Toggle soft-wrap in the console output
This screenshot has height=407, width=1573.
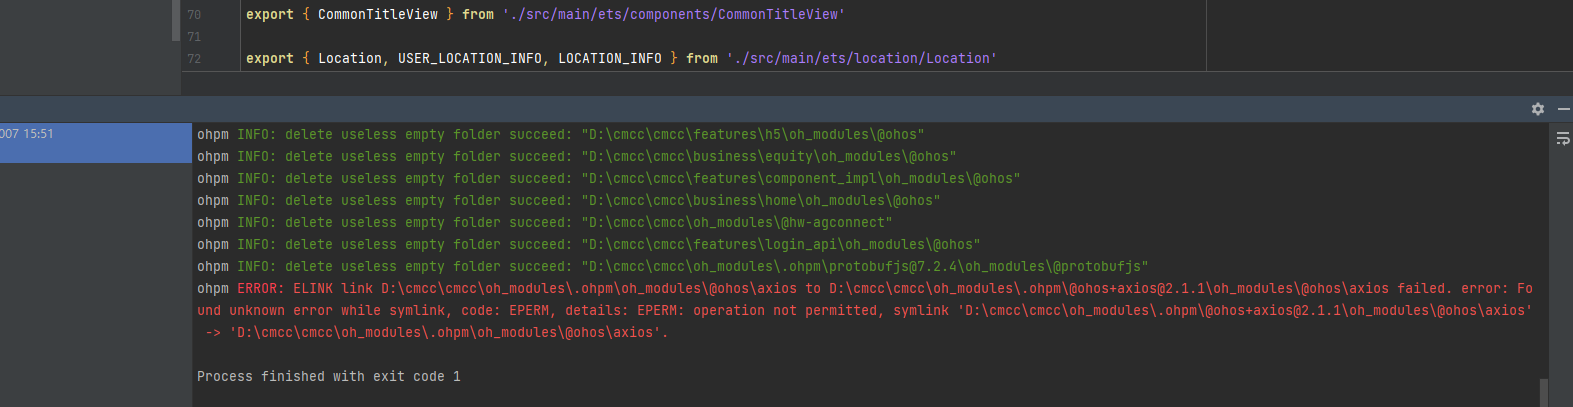click(1563, 139)
